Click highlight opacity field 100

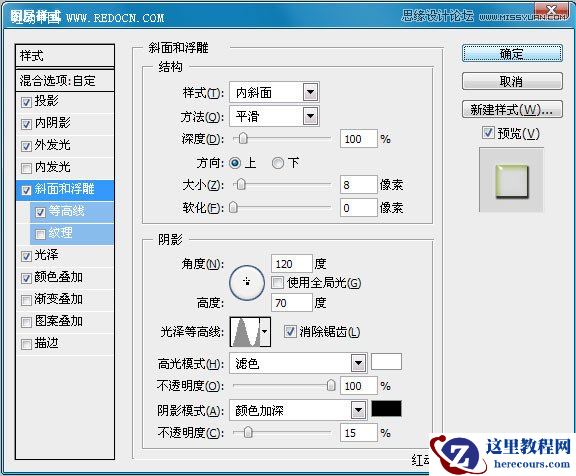point(359,386)
